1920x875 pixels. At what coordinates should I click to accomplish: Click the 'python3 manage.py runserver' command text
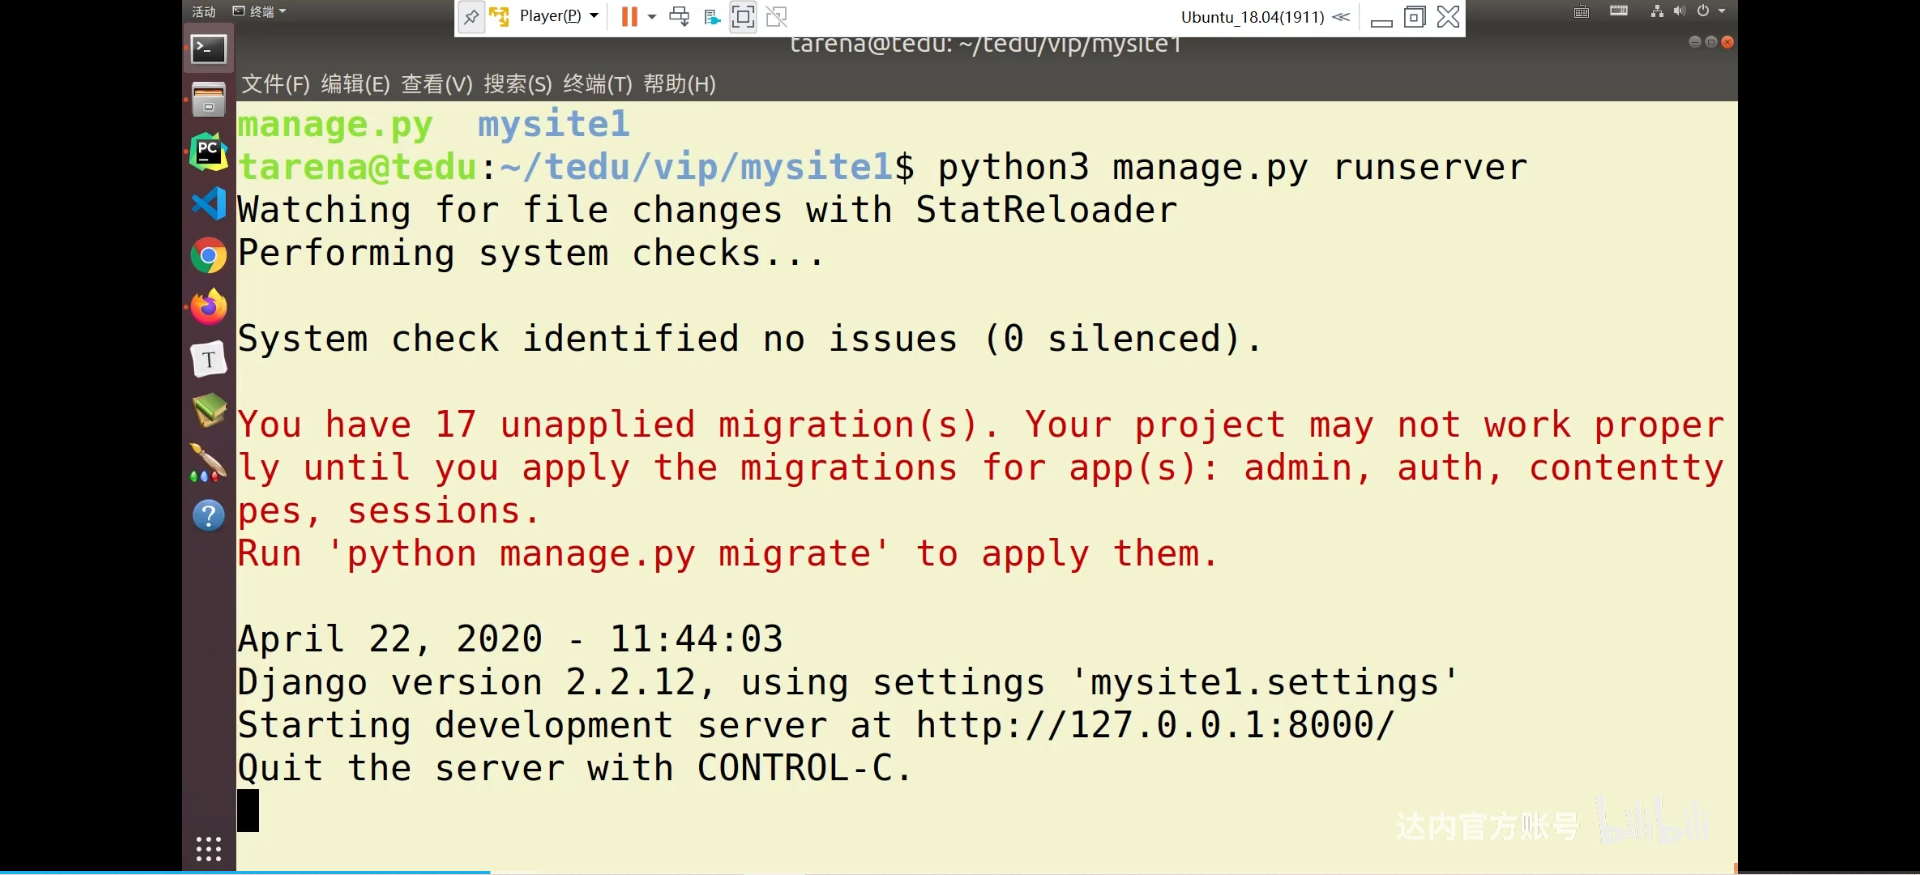click(1232, 167)
